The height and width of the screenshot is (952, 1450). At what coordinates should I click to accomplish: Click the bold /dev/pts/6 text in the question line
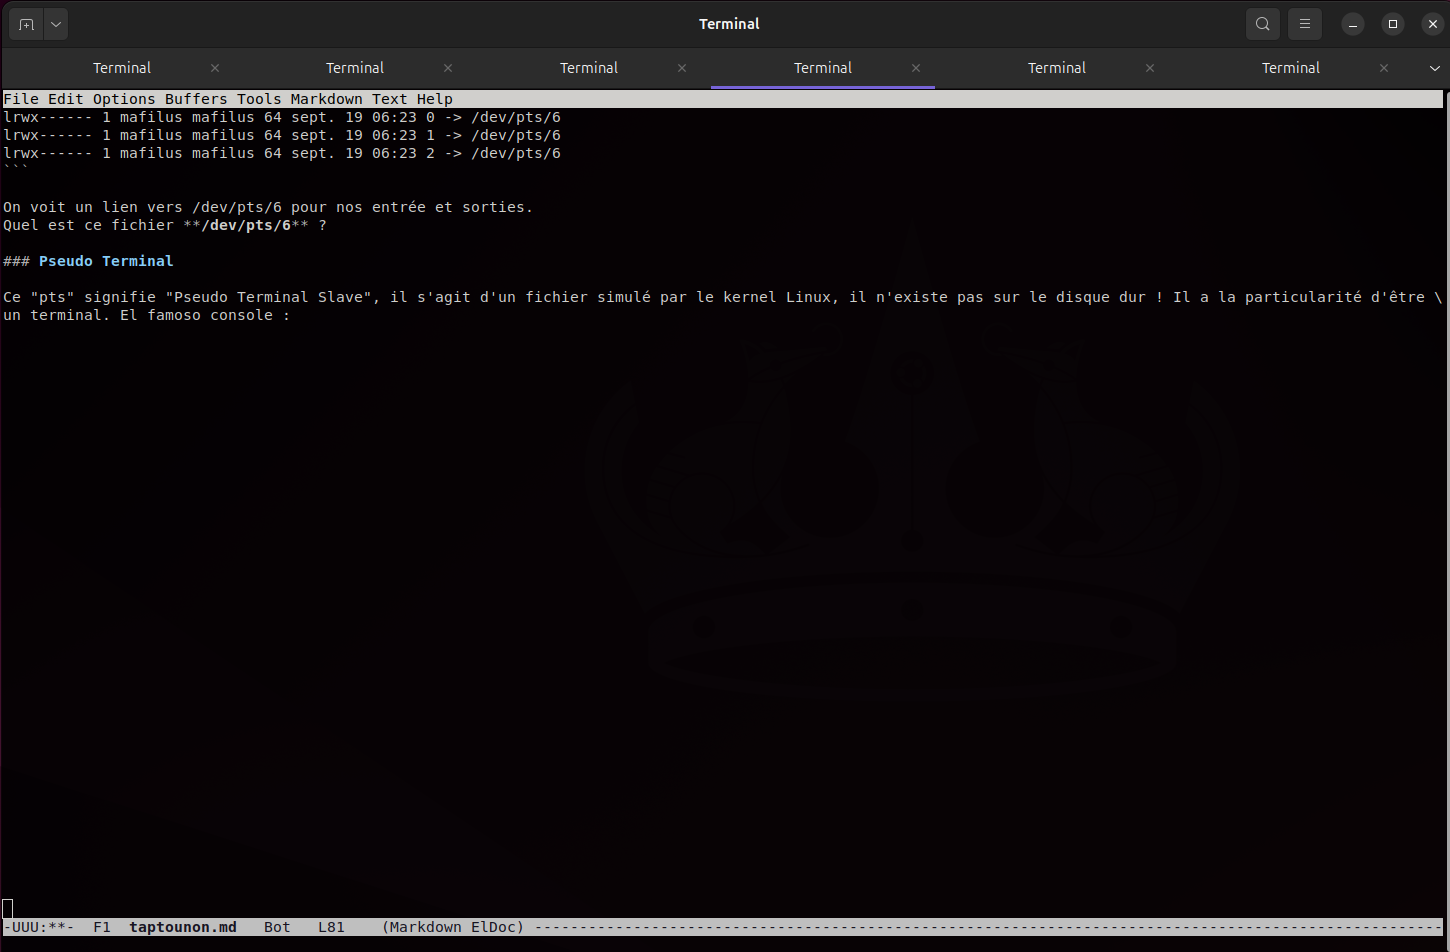click(x=246, y=225)
